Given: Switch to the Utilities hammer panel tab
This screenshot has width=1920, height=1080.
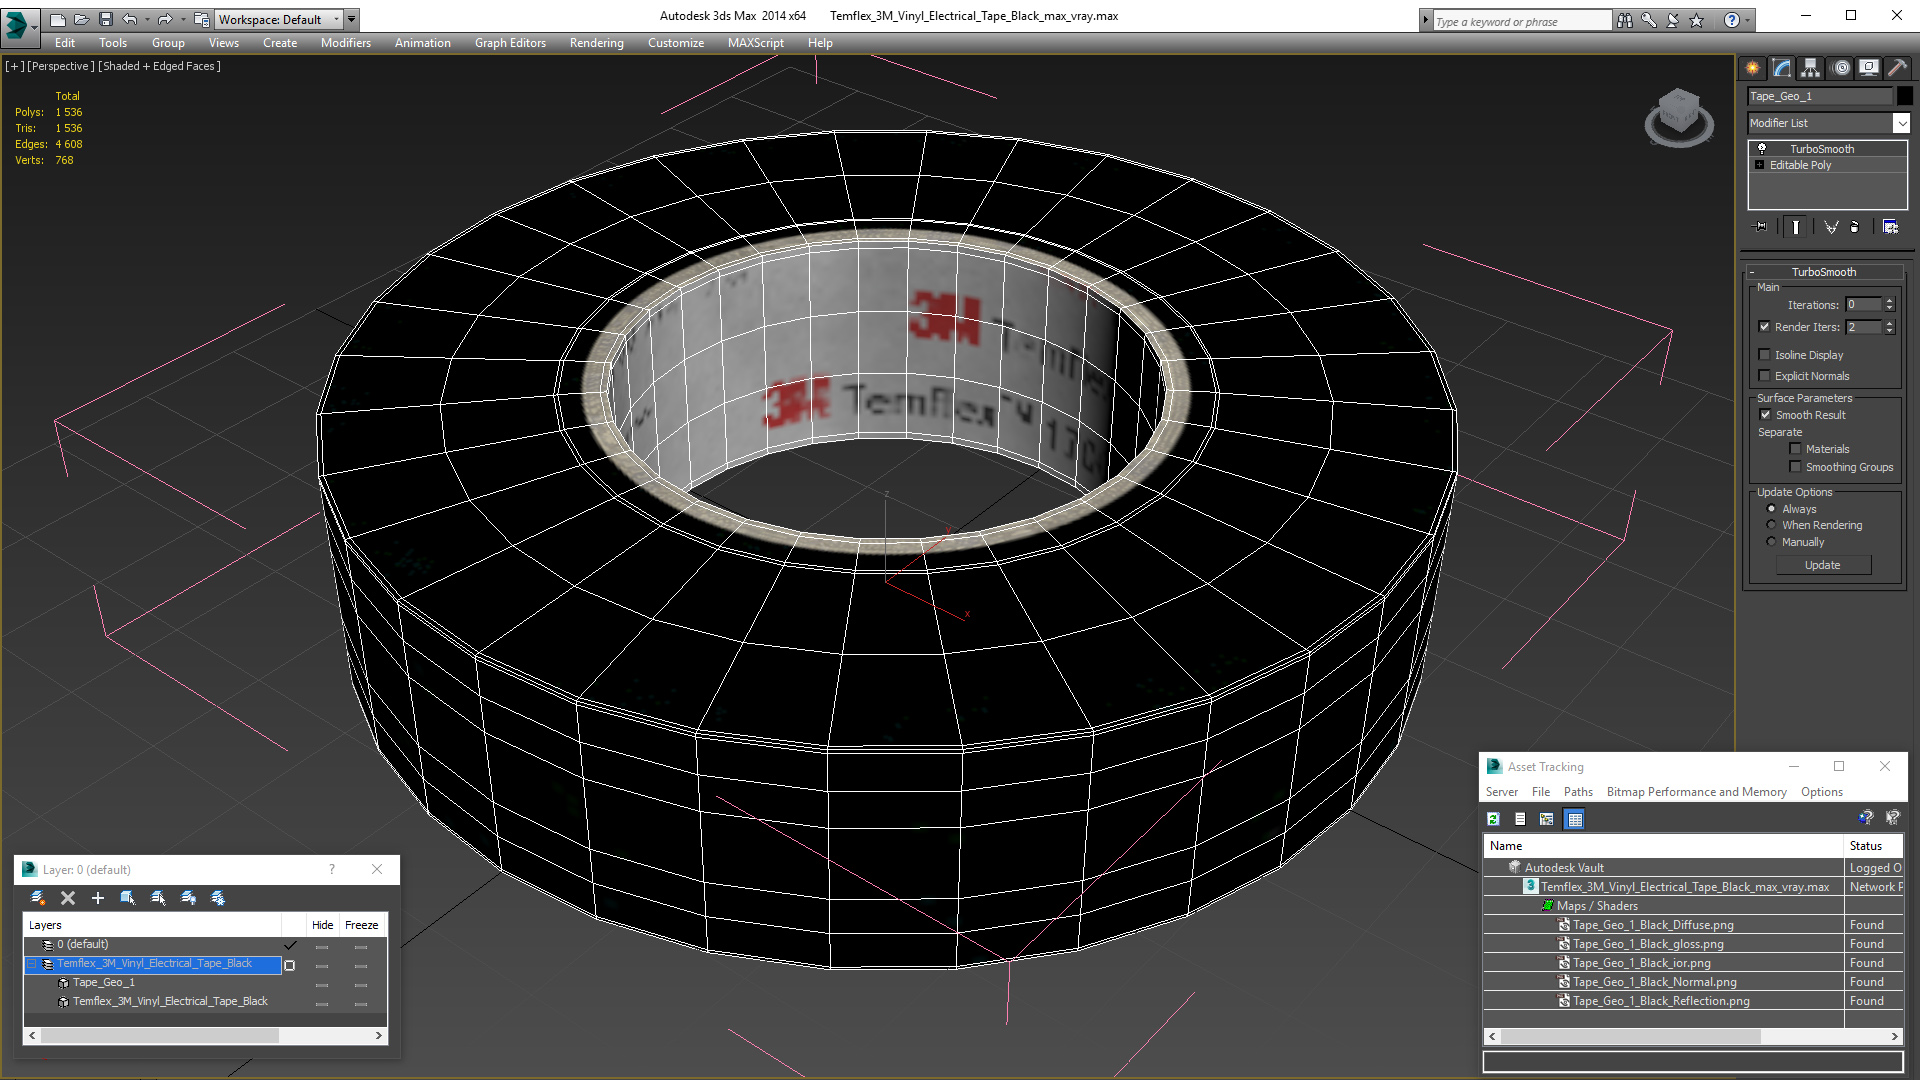Looking at the screenshot, I should coord(1897,68).
